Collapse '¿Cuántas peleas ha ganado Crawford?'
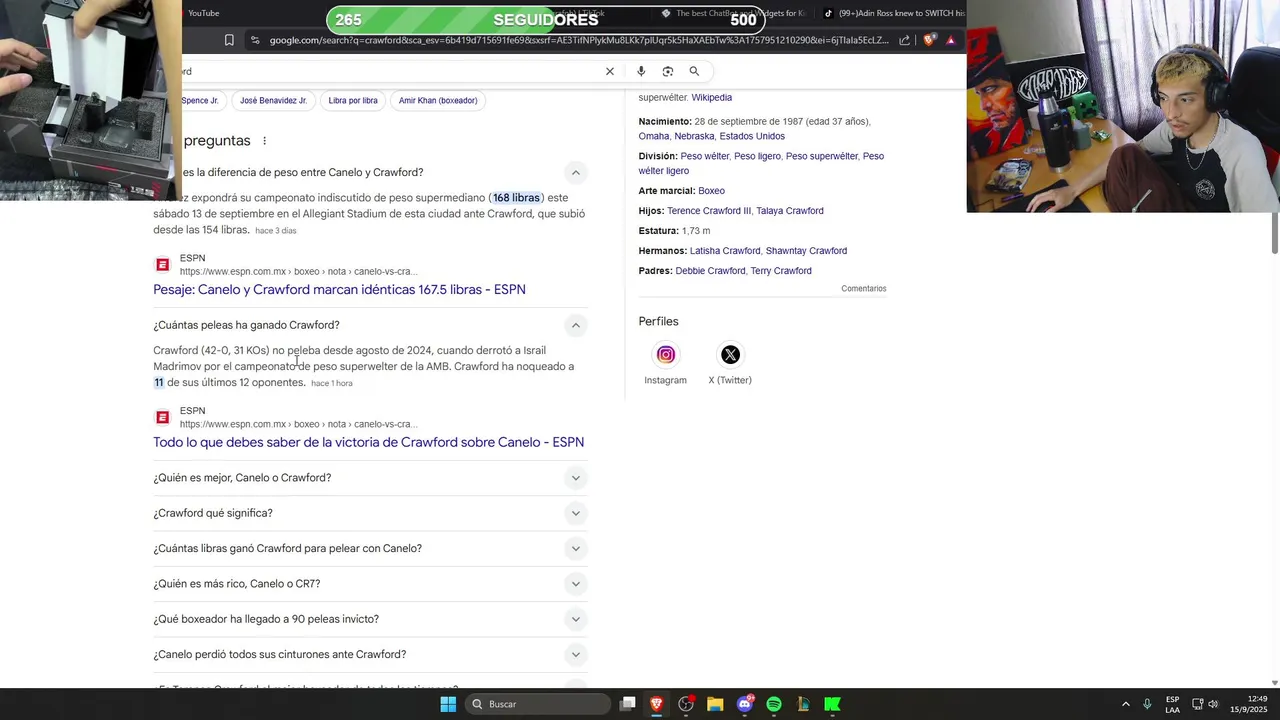The width and height of the screenshot is (1280, 720). [575, 325]
